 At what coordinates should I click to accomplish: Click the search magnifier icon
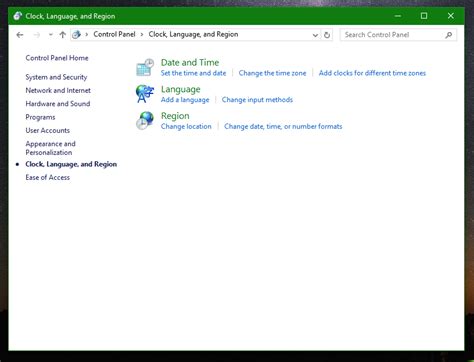click(449, 35)
